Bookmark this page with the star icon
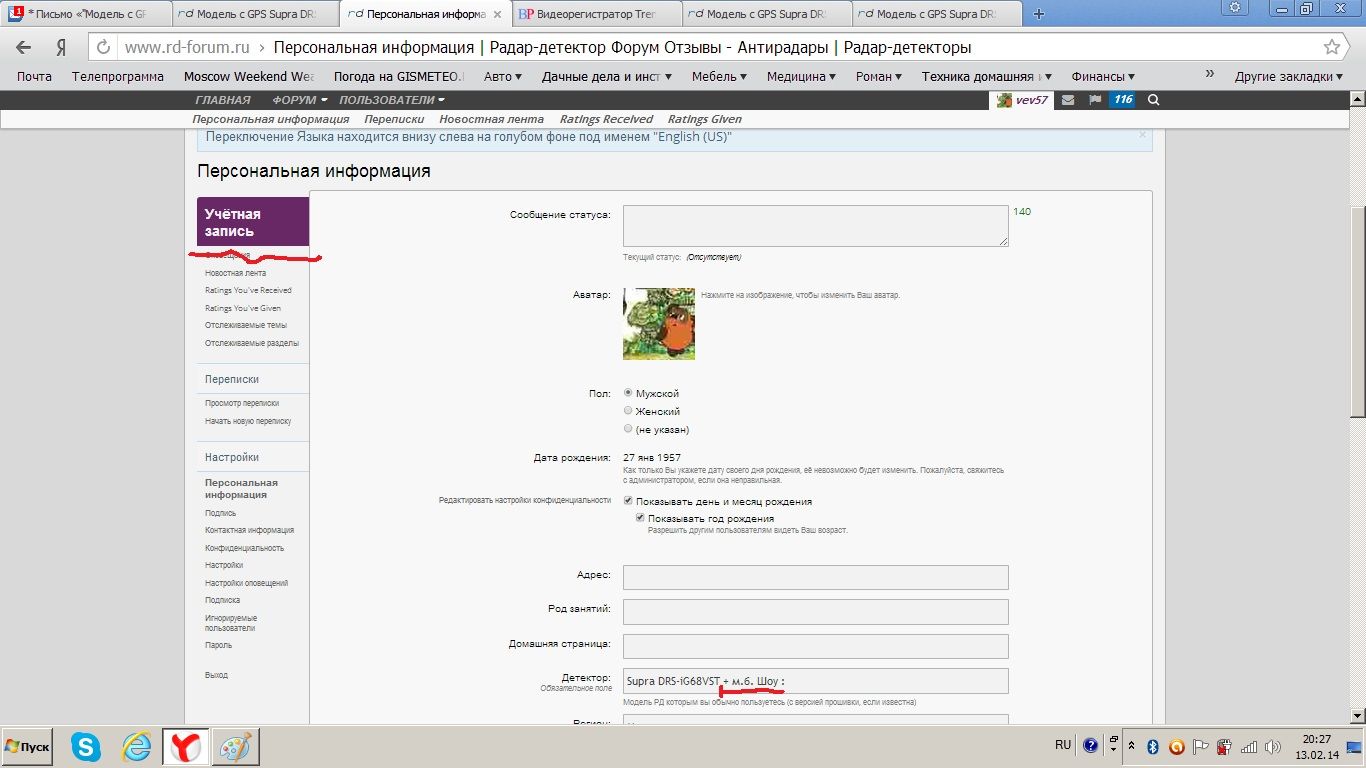Viewport: 1366px width, 768px height. (1332, 47)
